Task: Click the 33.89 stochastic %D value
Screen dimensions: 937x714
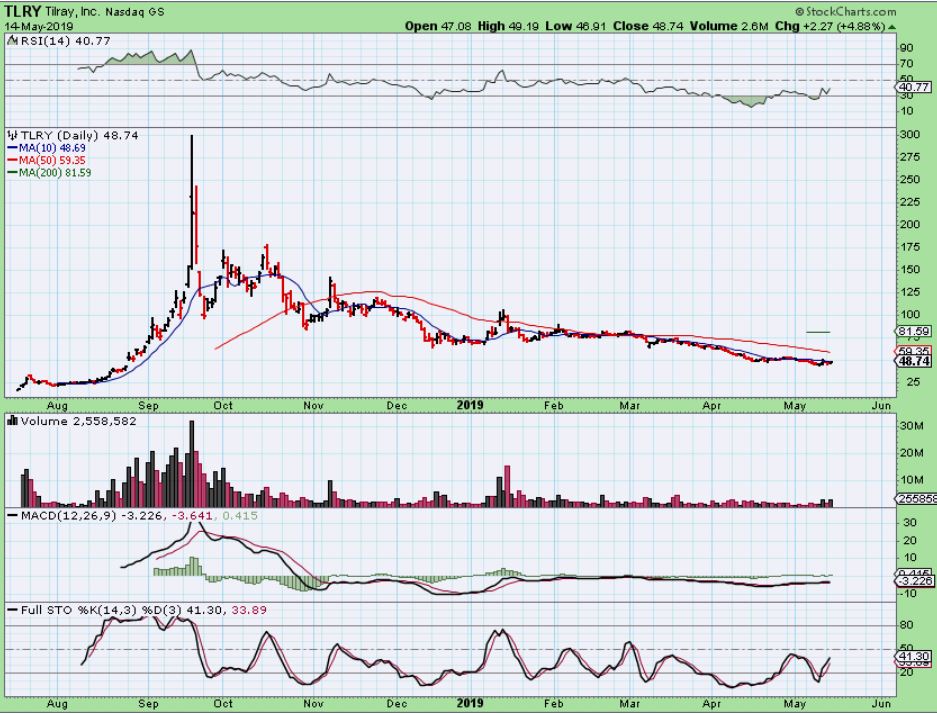Action: 247,610
